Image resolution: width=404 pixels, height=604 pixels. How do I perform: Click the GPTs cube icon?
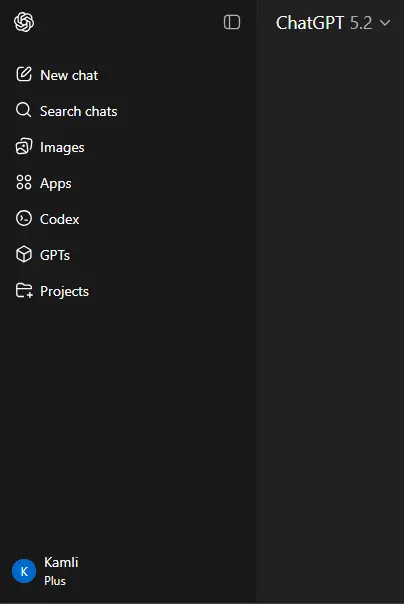click(24, 254)
